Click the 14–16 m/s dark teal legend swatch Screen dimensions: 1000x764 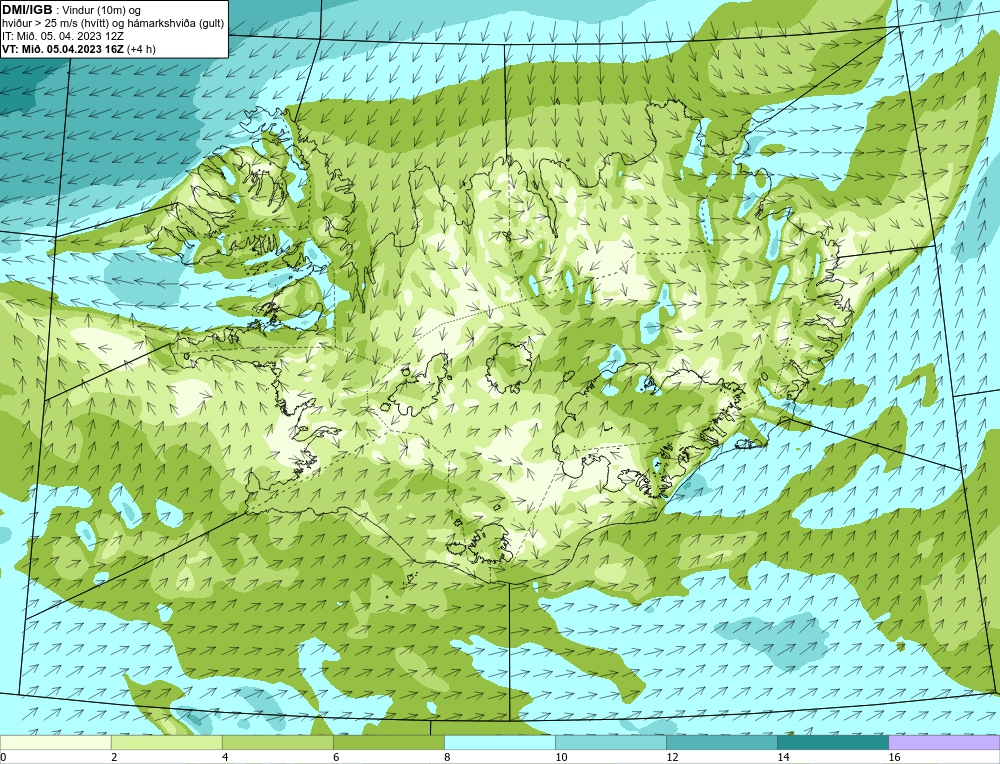point(832,742)
